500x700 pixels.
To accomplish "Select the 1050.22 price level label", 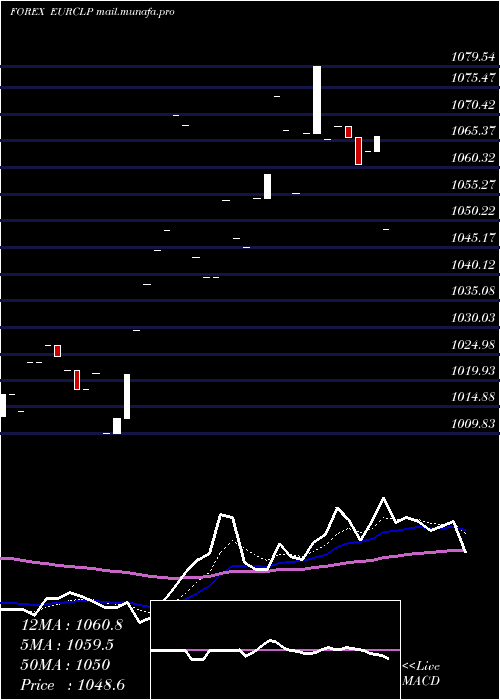I will [x=473, y=211].
